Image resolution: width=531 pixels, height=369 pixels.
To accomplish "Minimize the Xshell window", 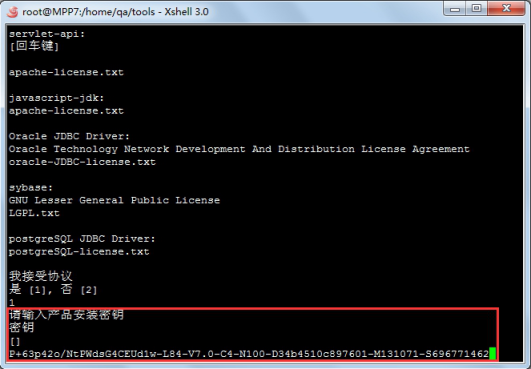I will 455,9.
